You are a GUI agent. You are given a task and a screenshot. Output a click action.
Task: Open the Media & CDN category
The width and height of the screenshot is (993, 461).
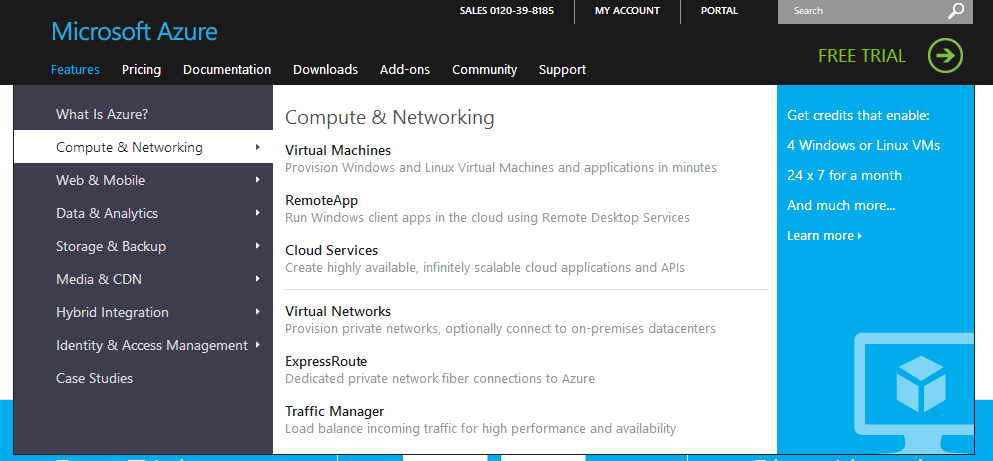tap(99, 279)
